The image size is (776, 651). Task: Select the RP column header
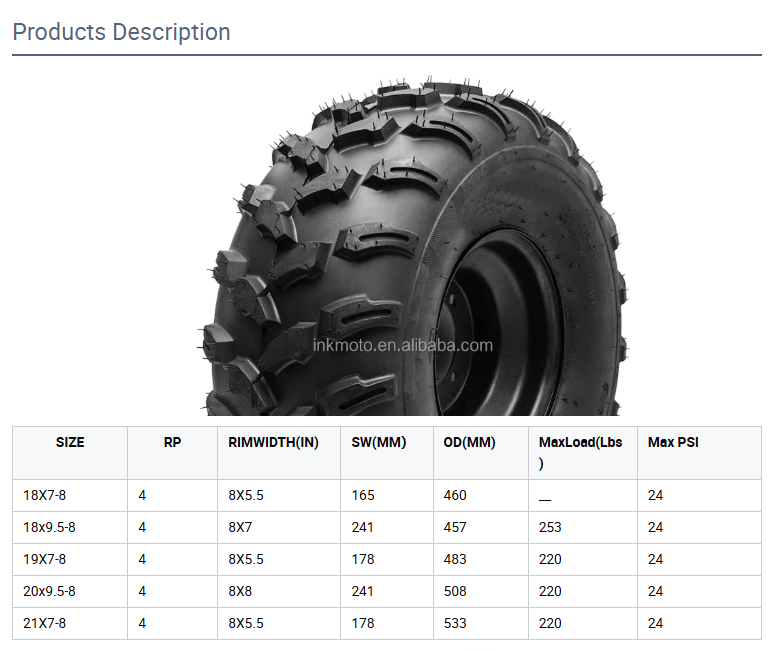[172, 442]
